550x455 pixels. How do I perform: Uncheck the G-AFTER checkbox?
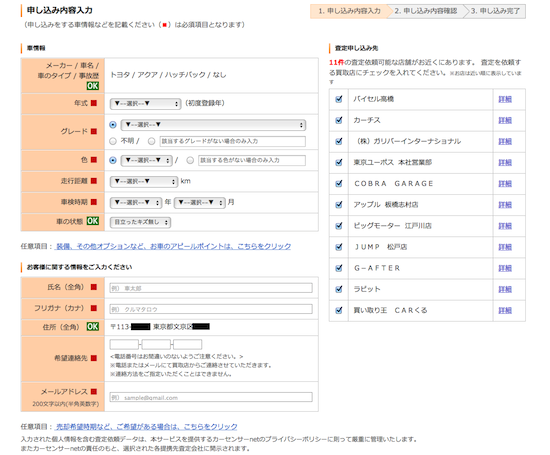coord(338,268)
